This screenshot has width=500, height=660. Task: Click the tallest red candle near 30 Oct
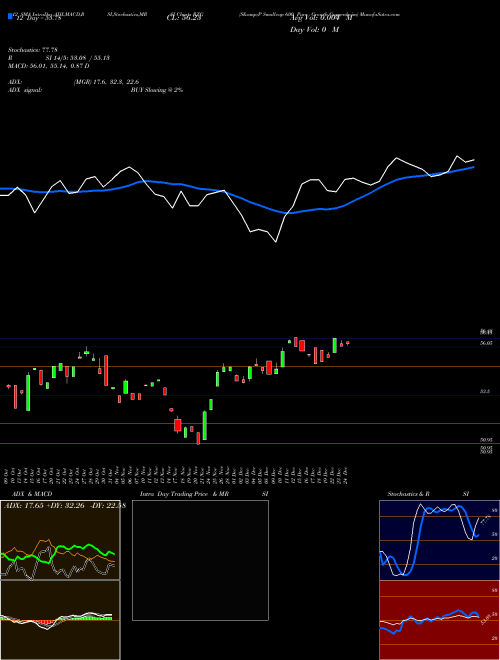pyautogui.click(x=106, y=370)
